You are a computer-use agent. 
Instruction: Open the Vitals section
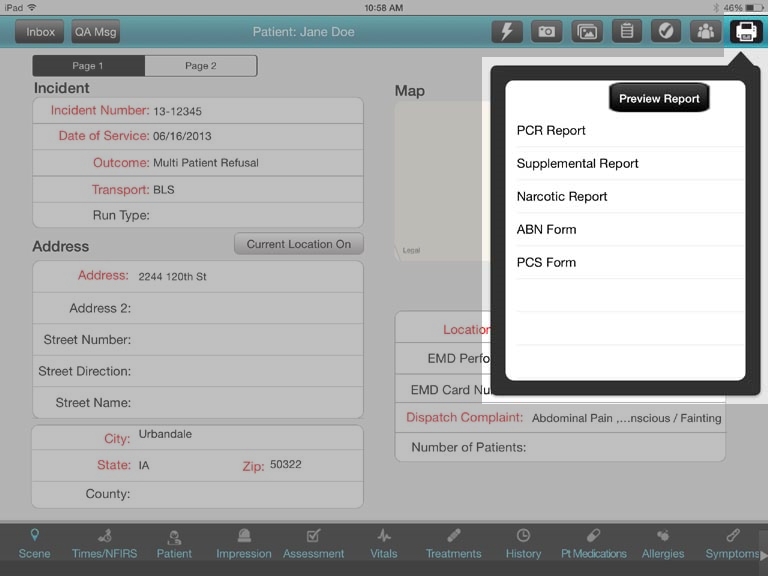coord(384,544)
